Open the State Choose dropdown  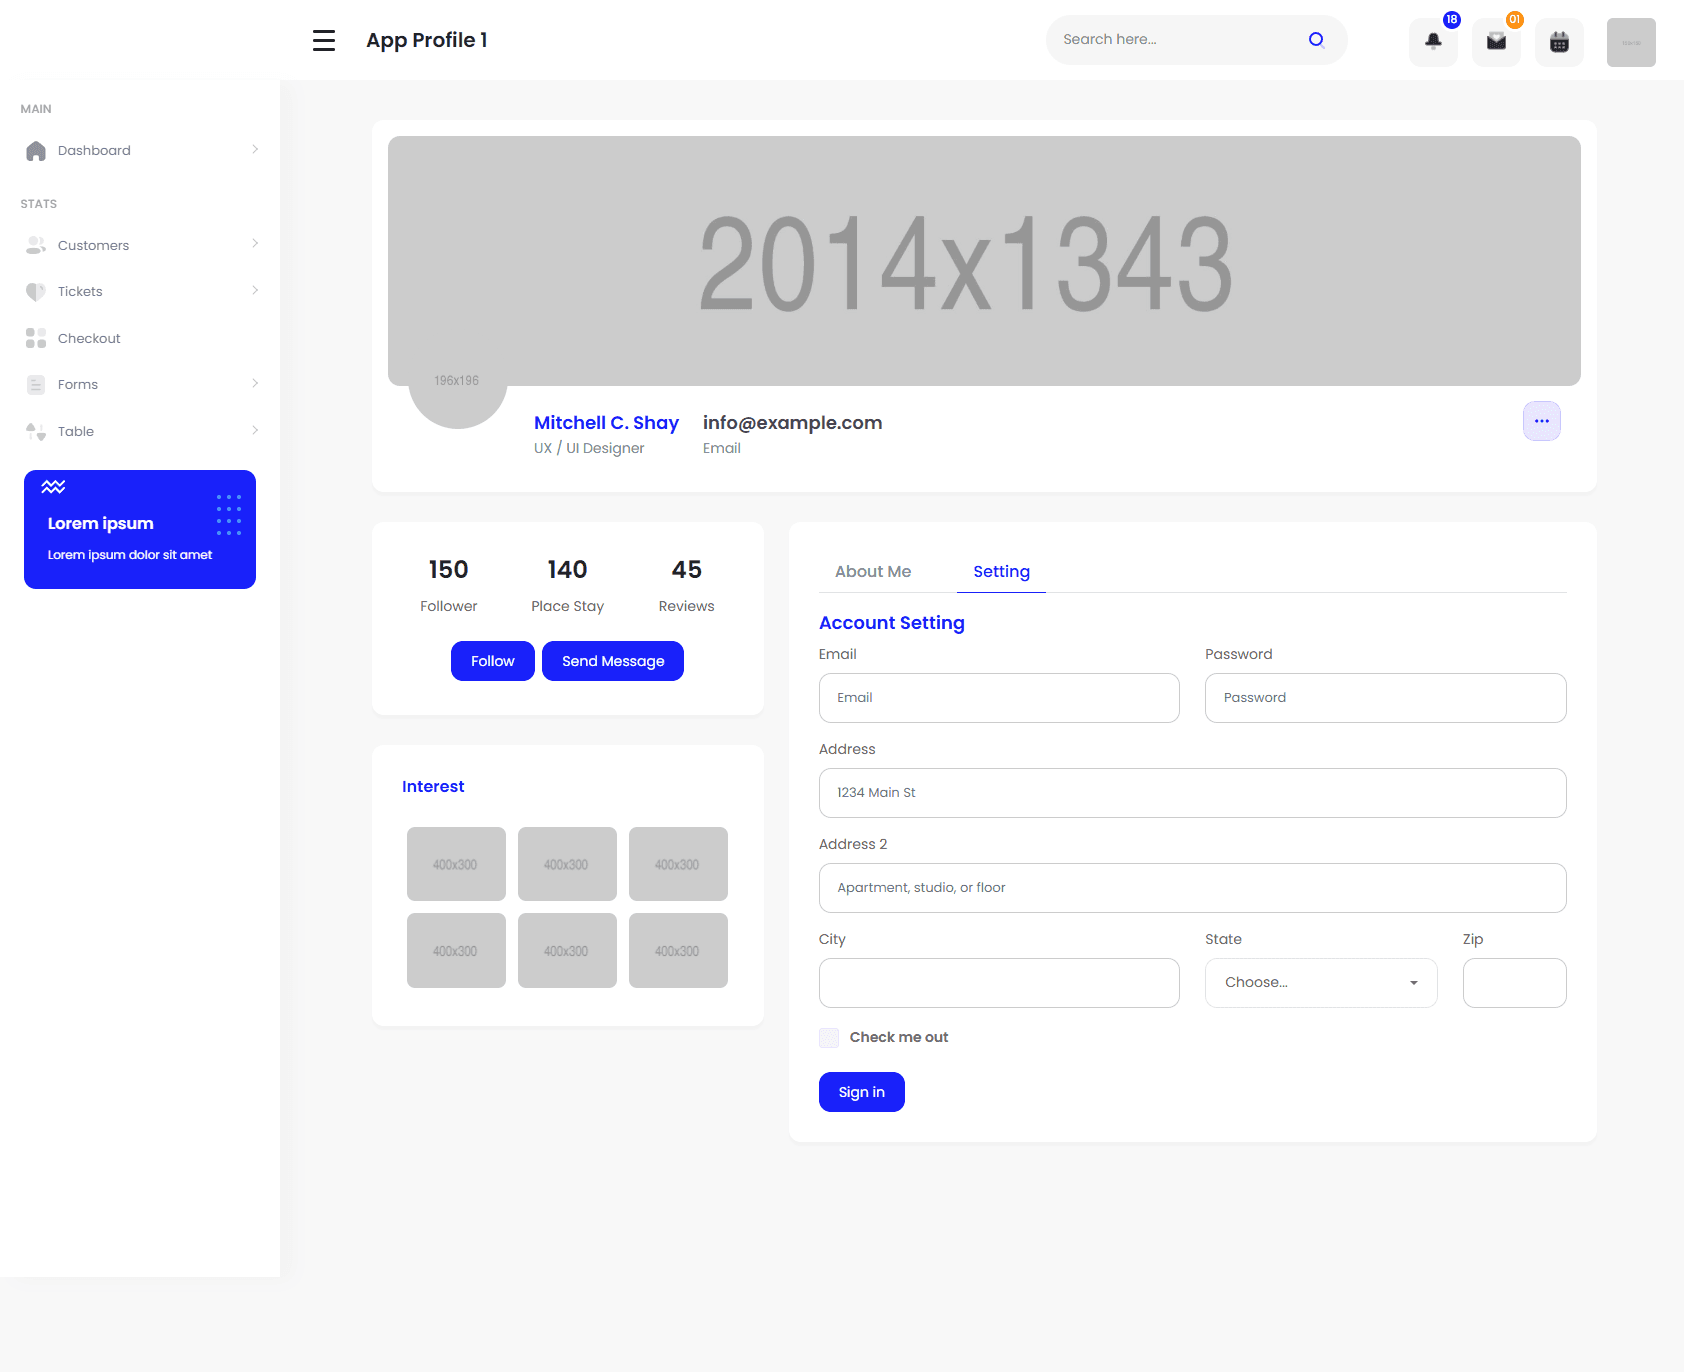coord(1320,982)
